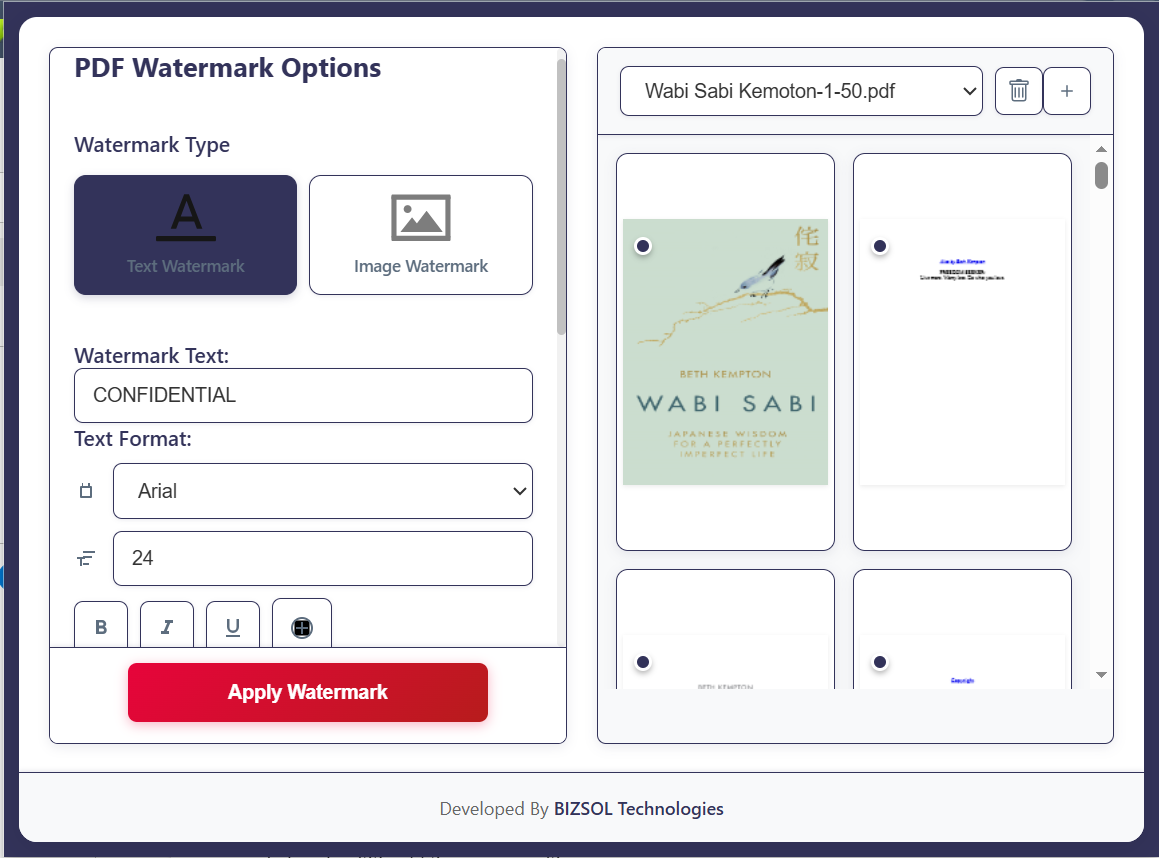Toggle underline formatting for watermark text
1159x858 pixels.
[233, 626]
